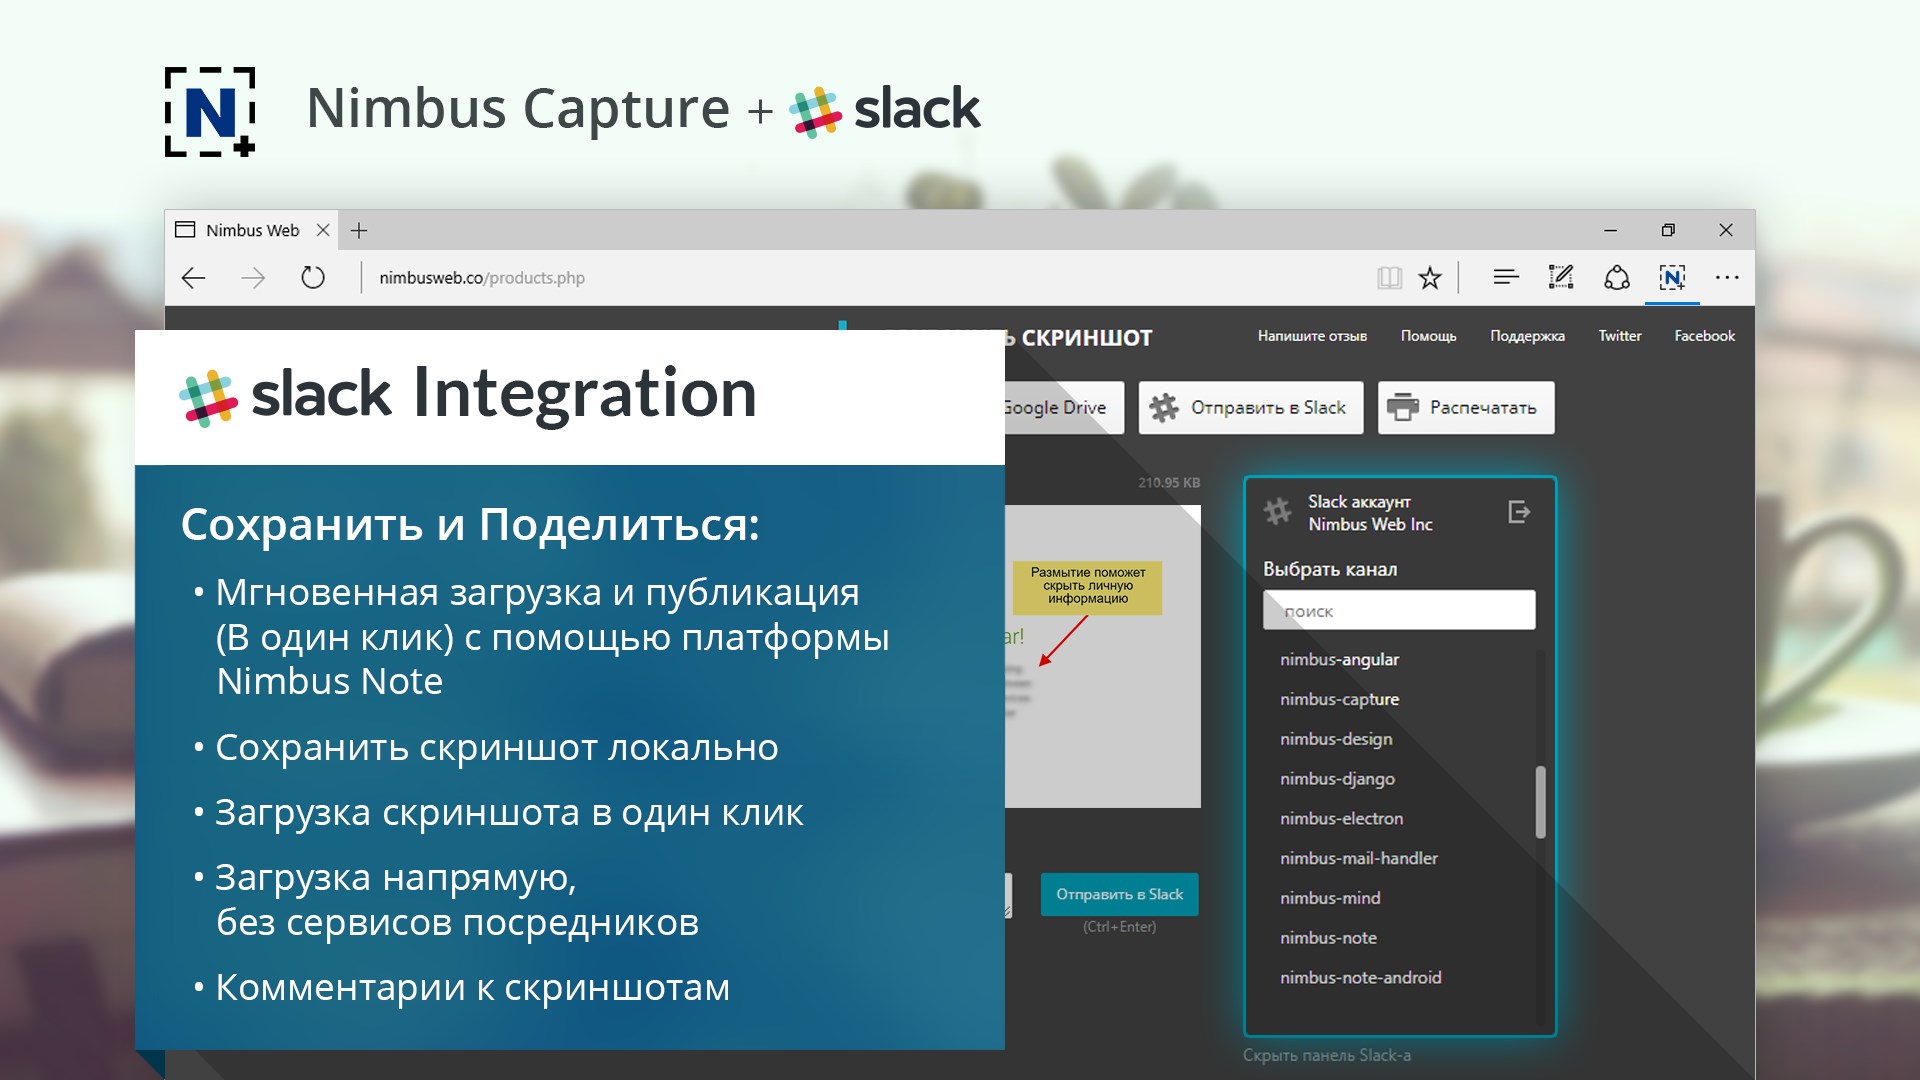
Task: Click the Скрыть панель Slack-а link
Action: [x=1326, y=1055]
